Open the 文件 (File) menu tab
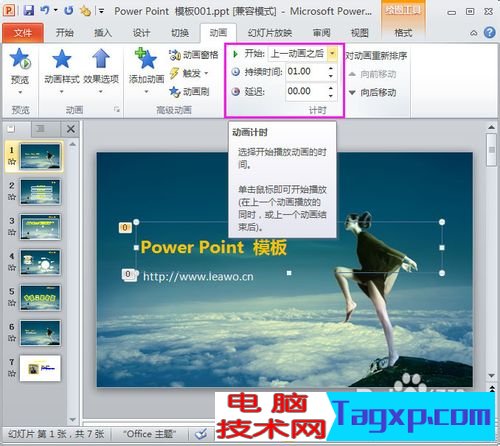The width and height of the screenshot is (500, 446). point(23,33)
